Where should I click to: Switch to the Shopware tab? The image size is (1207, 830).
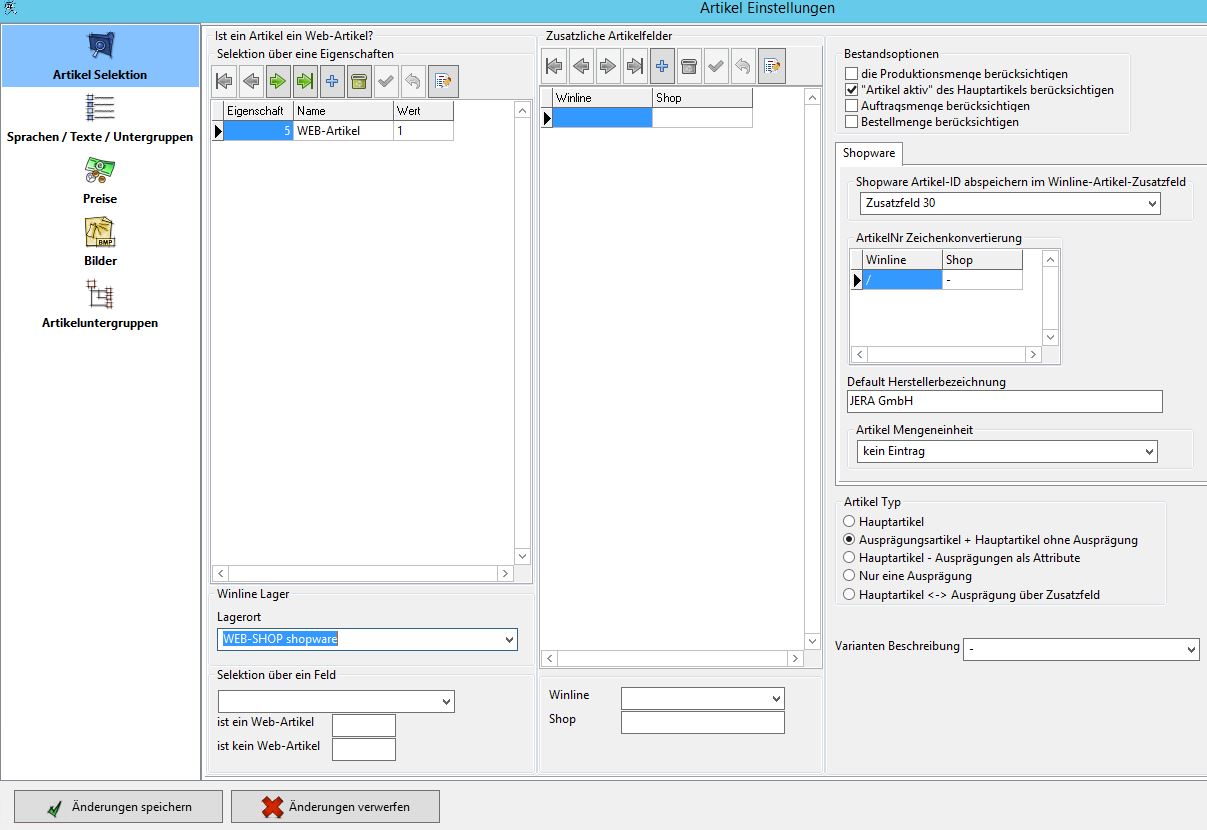[x=869, y=154]
